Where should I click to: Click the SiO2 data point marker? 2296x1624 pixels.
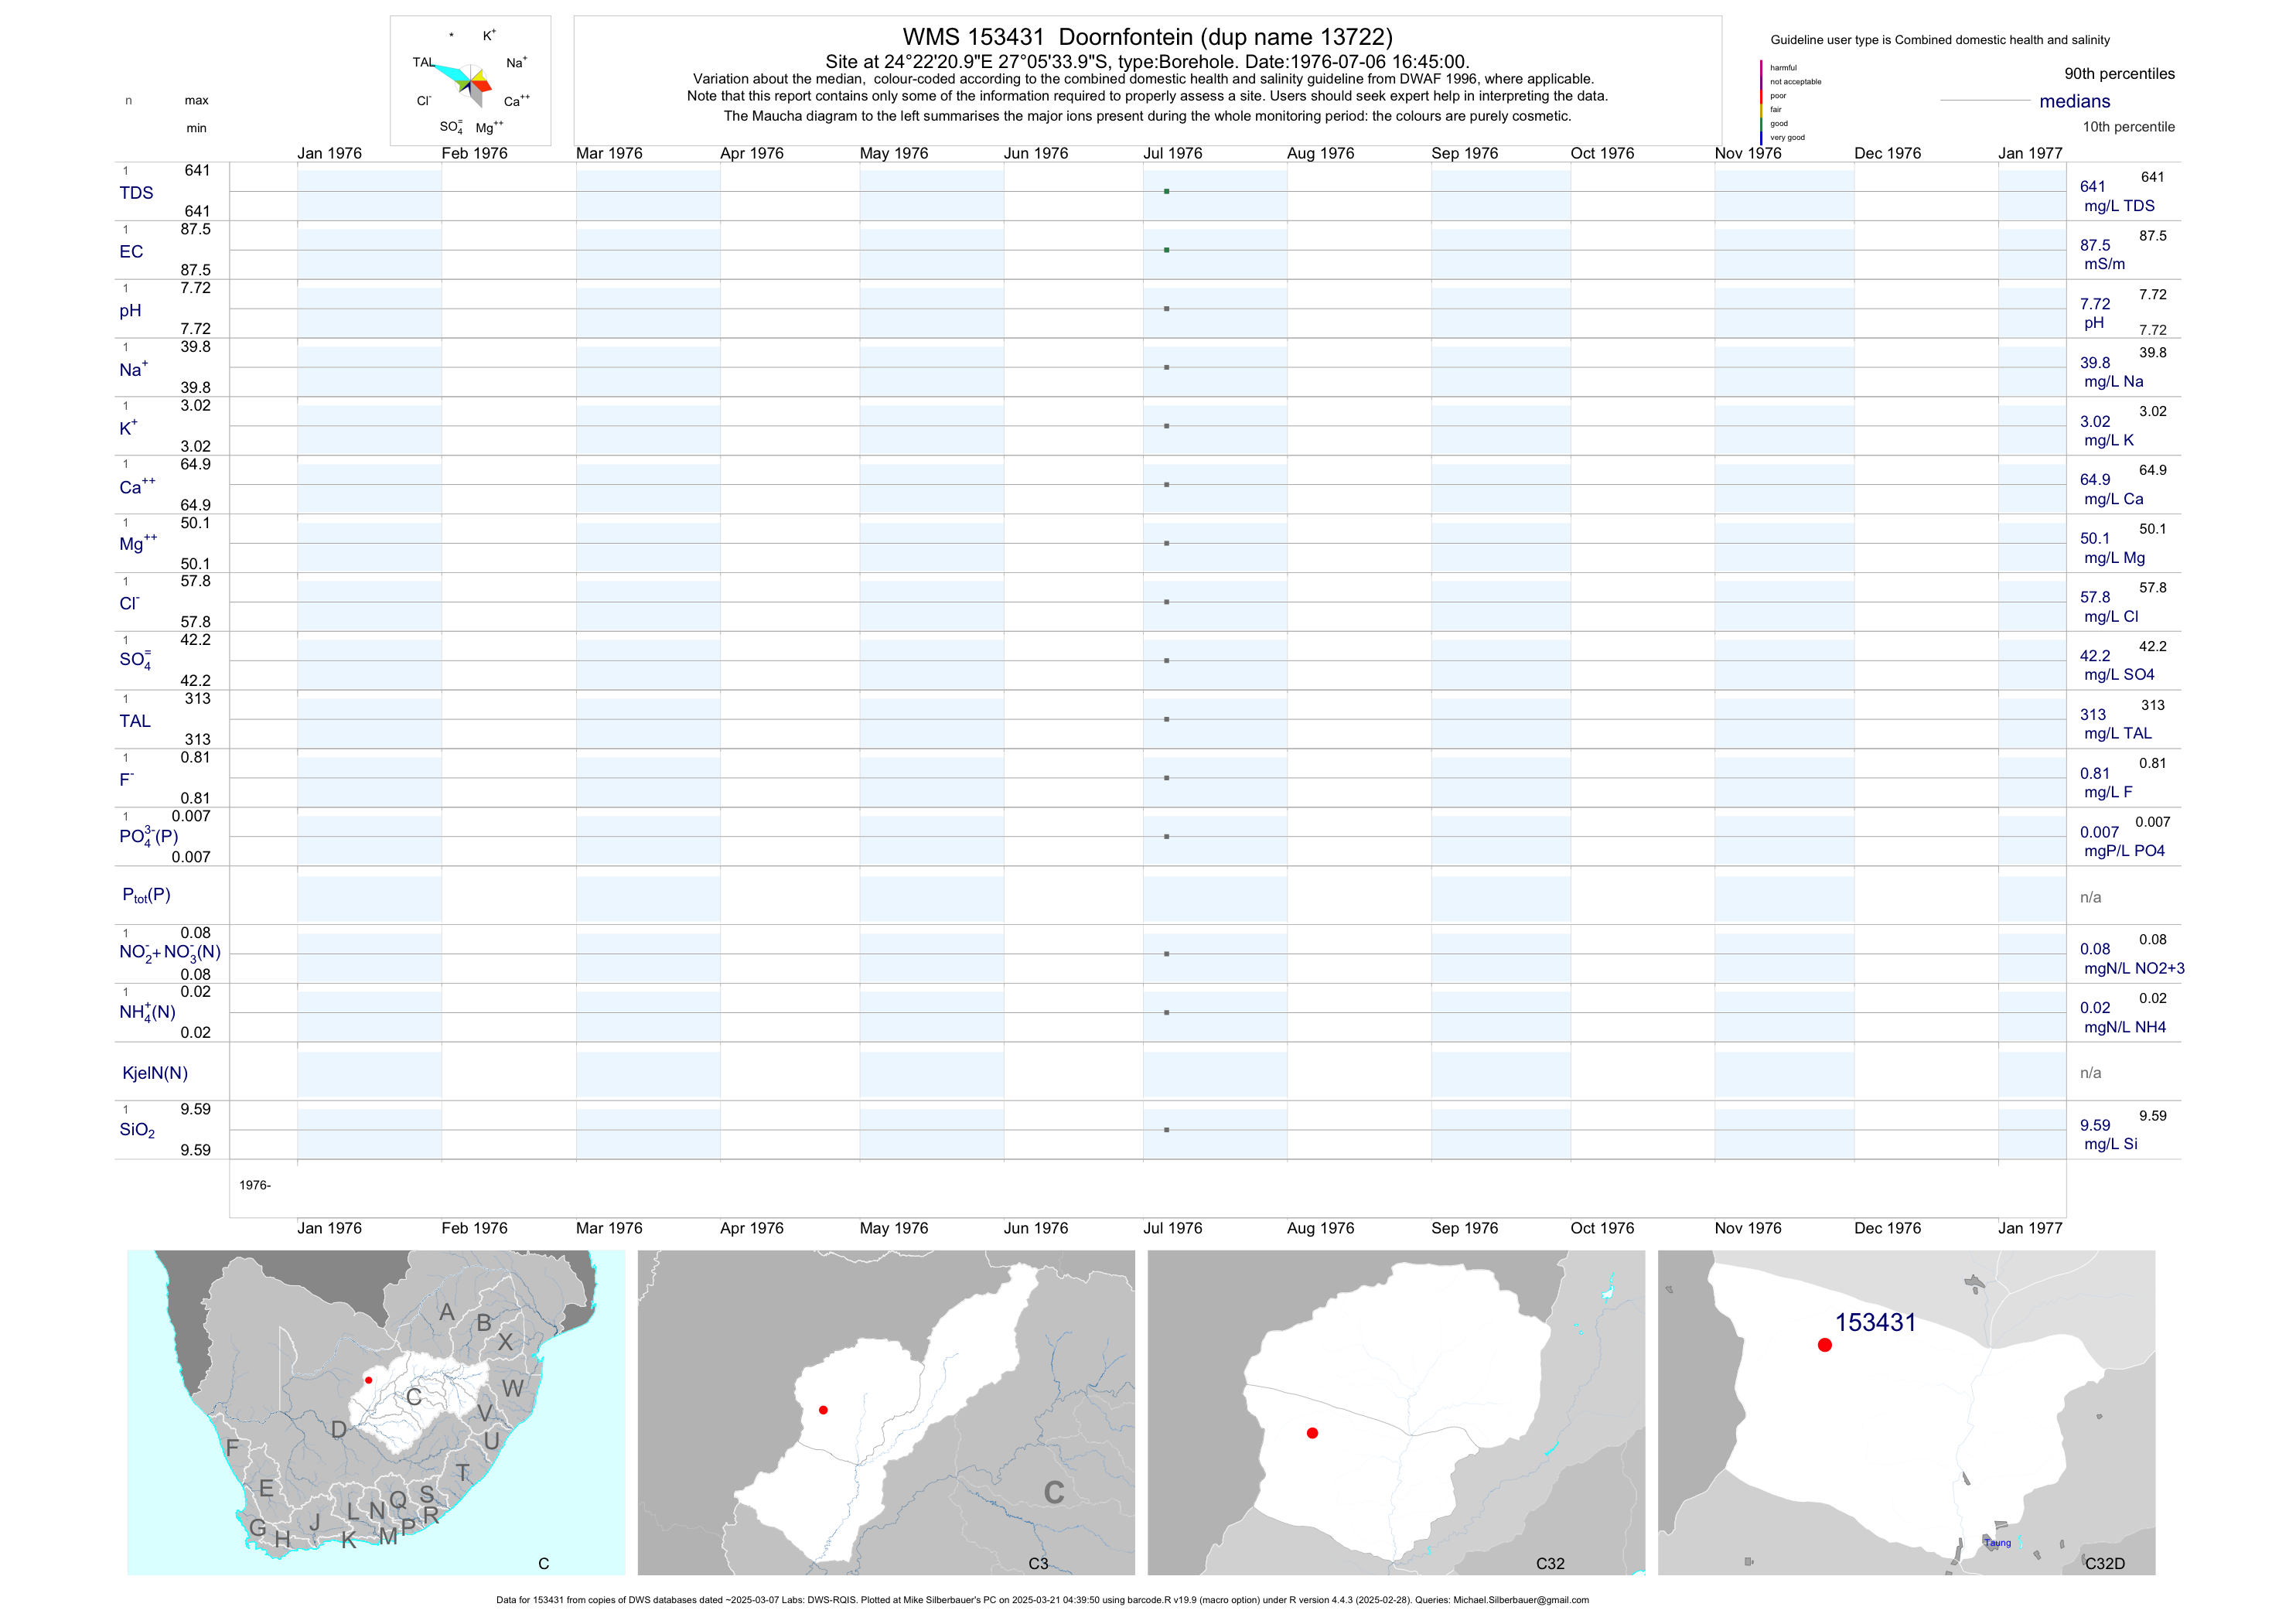[x=1166, y=1130]
